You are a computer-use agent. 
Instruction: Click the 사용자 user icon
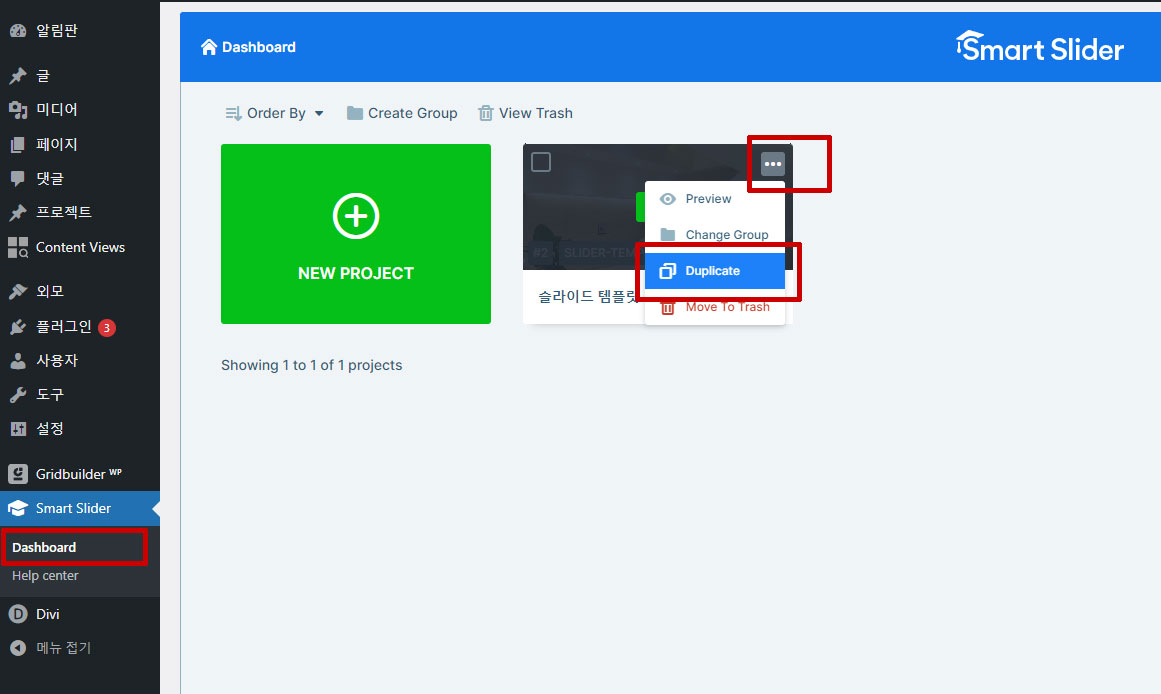[x=18, y=361]
